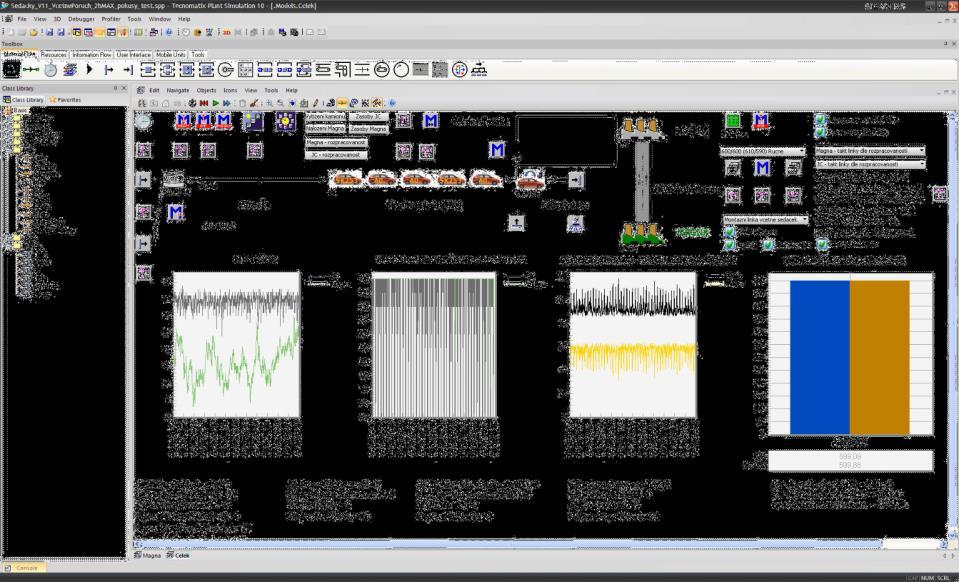The height and width of the screenshot is (582, 959).
Task: Click the Vytizeni kamionu button
Action: [325, 116]
